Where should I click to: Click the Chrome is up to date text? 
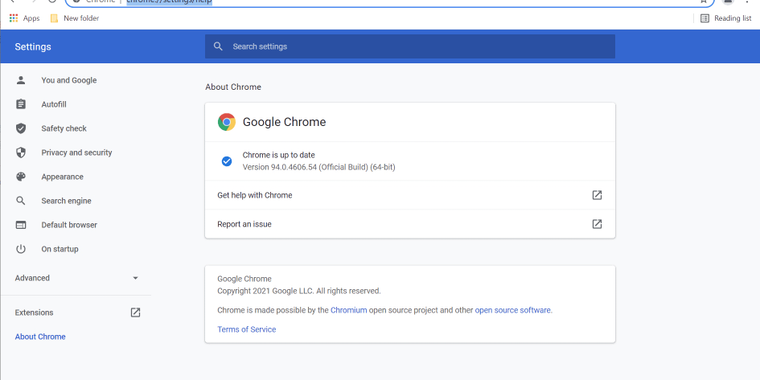click(279, 155)
